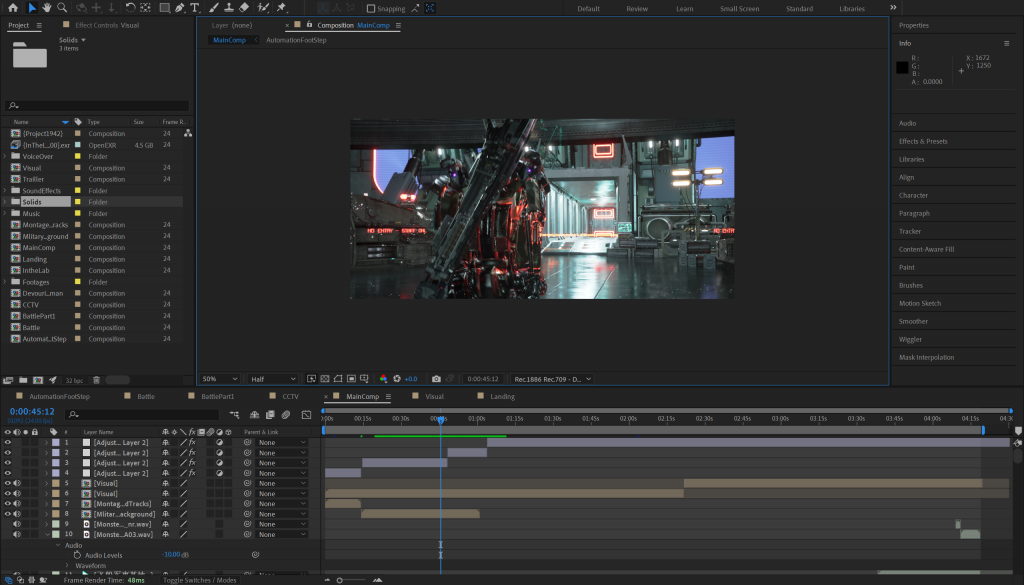Collapse layer 10 properties twirl arrow

click(46, 535)
